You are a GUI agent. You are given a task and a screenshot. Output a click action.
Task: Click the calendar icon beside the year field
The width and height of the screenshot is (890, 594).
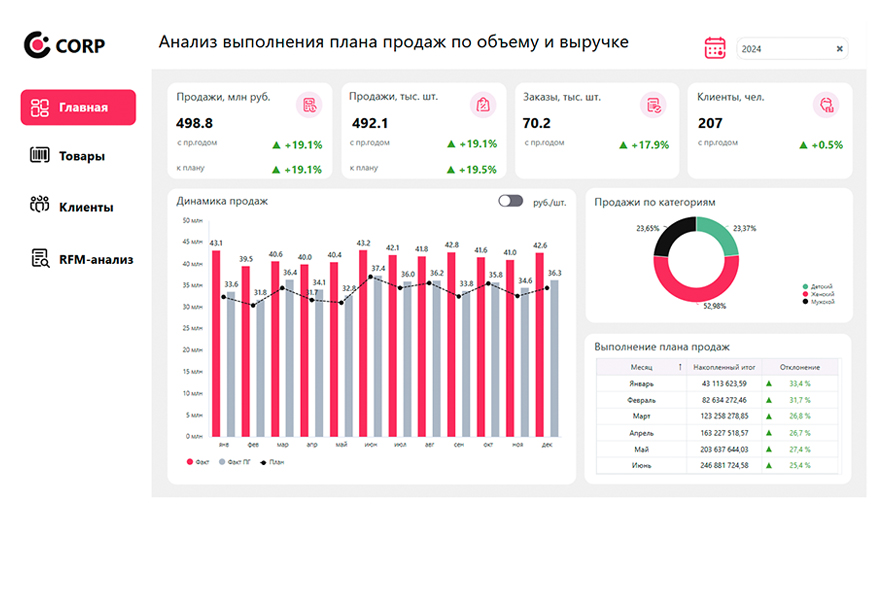coord(715,48)
